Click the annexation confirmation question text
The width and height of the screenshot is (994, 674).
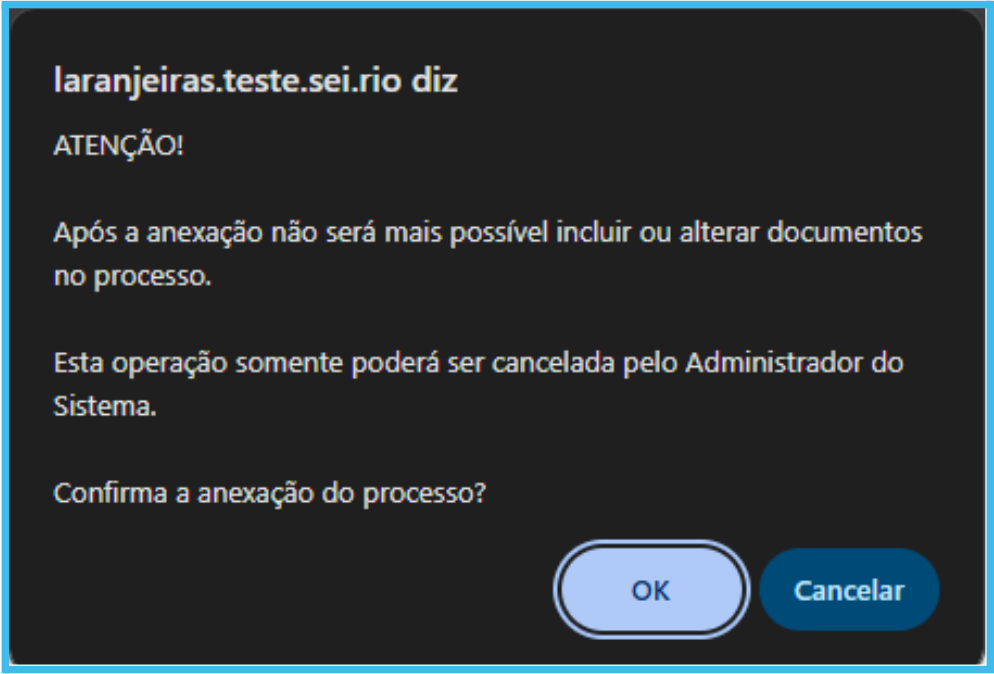coord(269,494)
